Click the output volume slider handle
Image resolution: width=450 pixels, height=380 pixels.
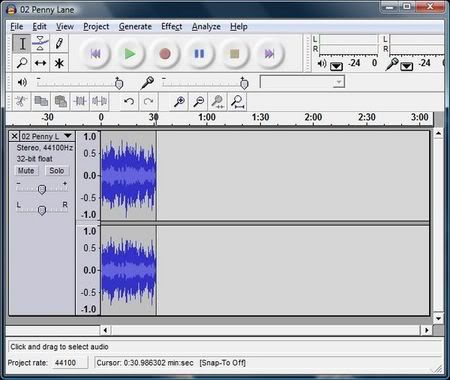tap(119, 83)
